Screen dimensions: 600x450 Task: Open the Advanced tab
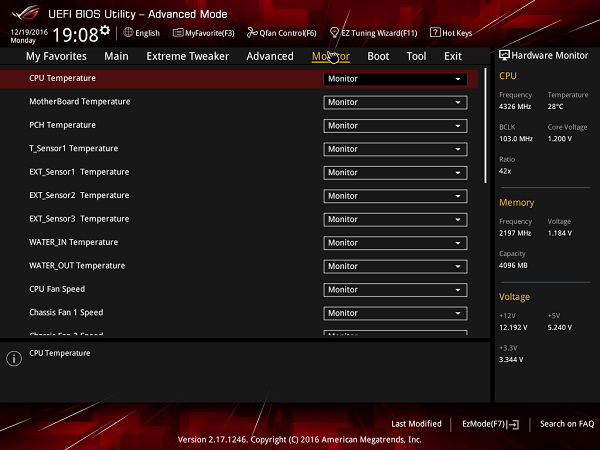pos(270,56)
